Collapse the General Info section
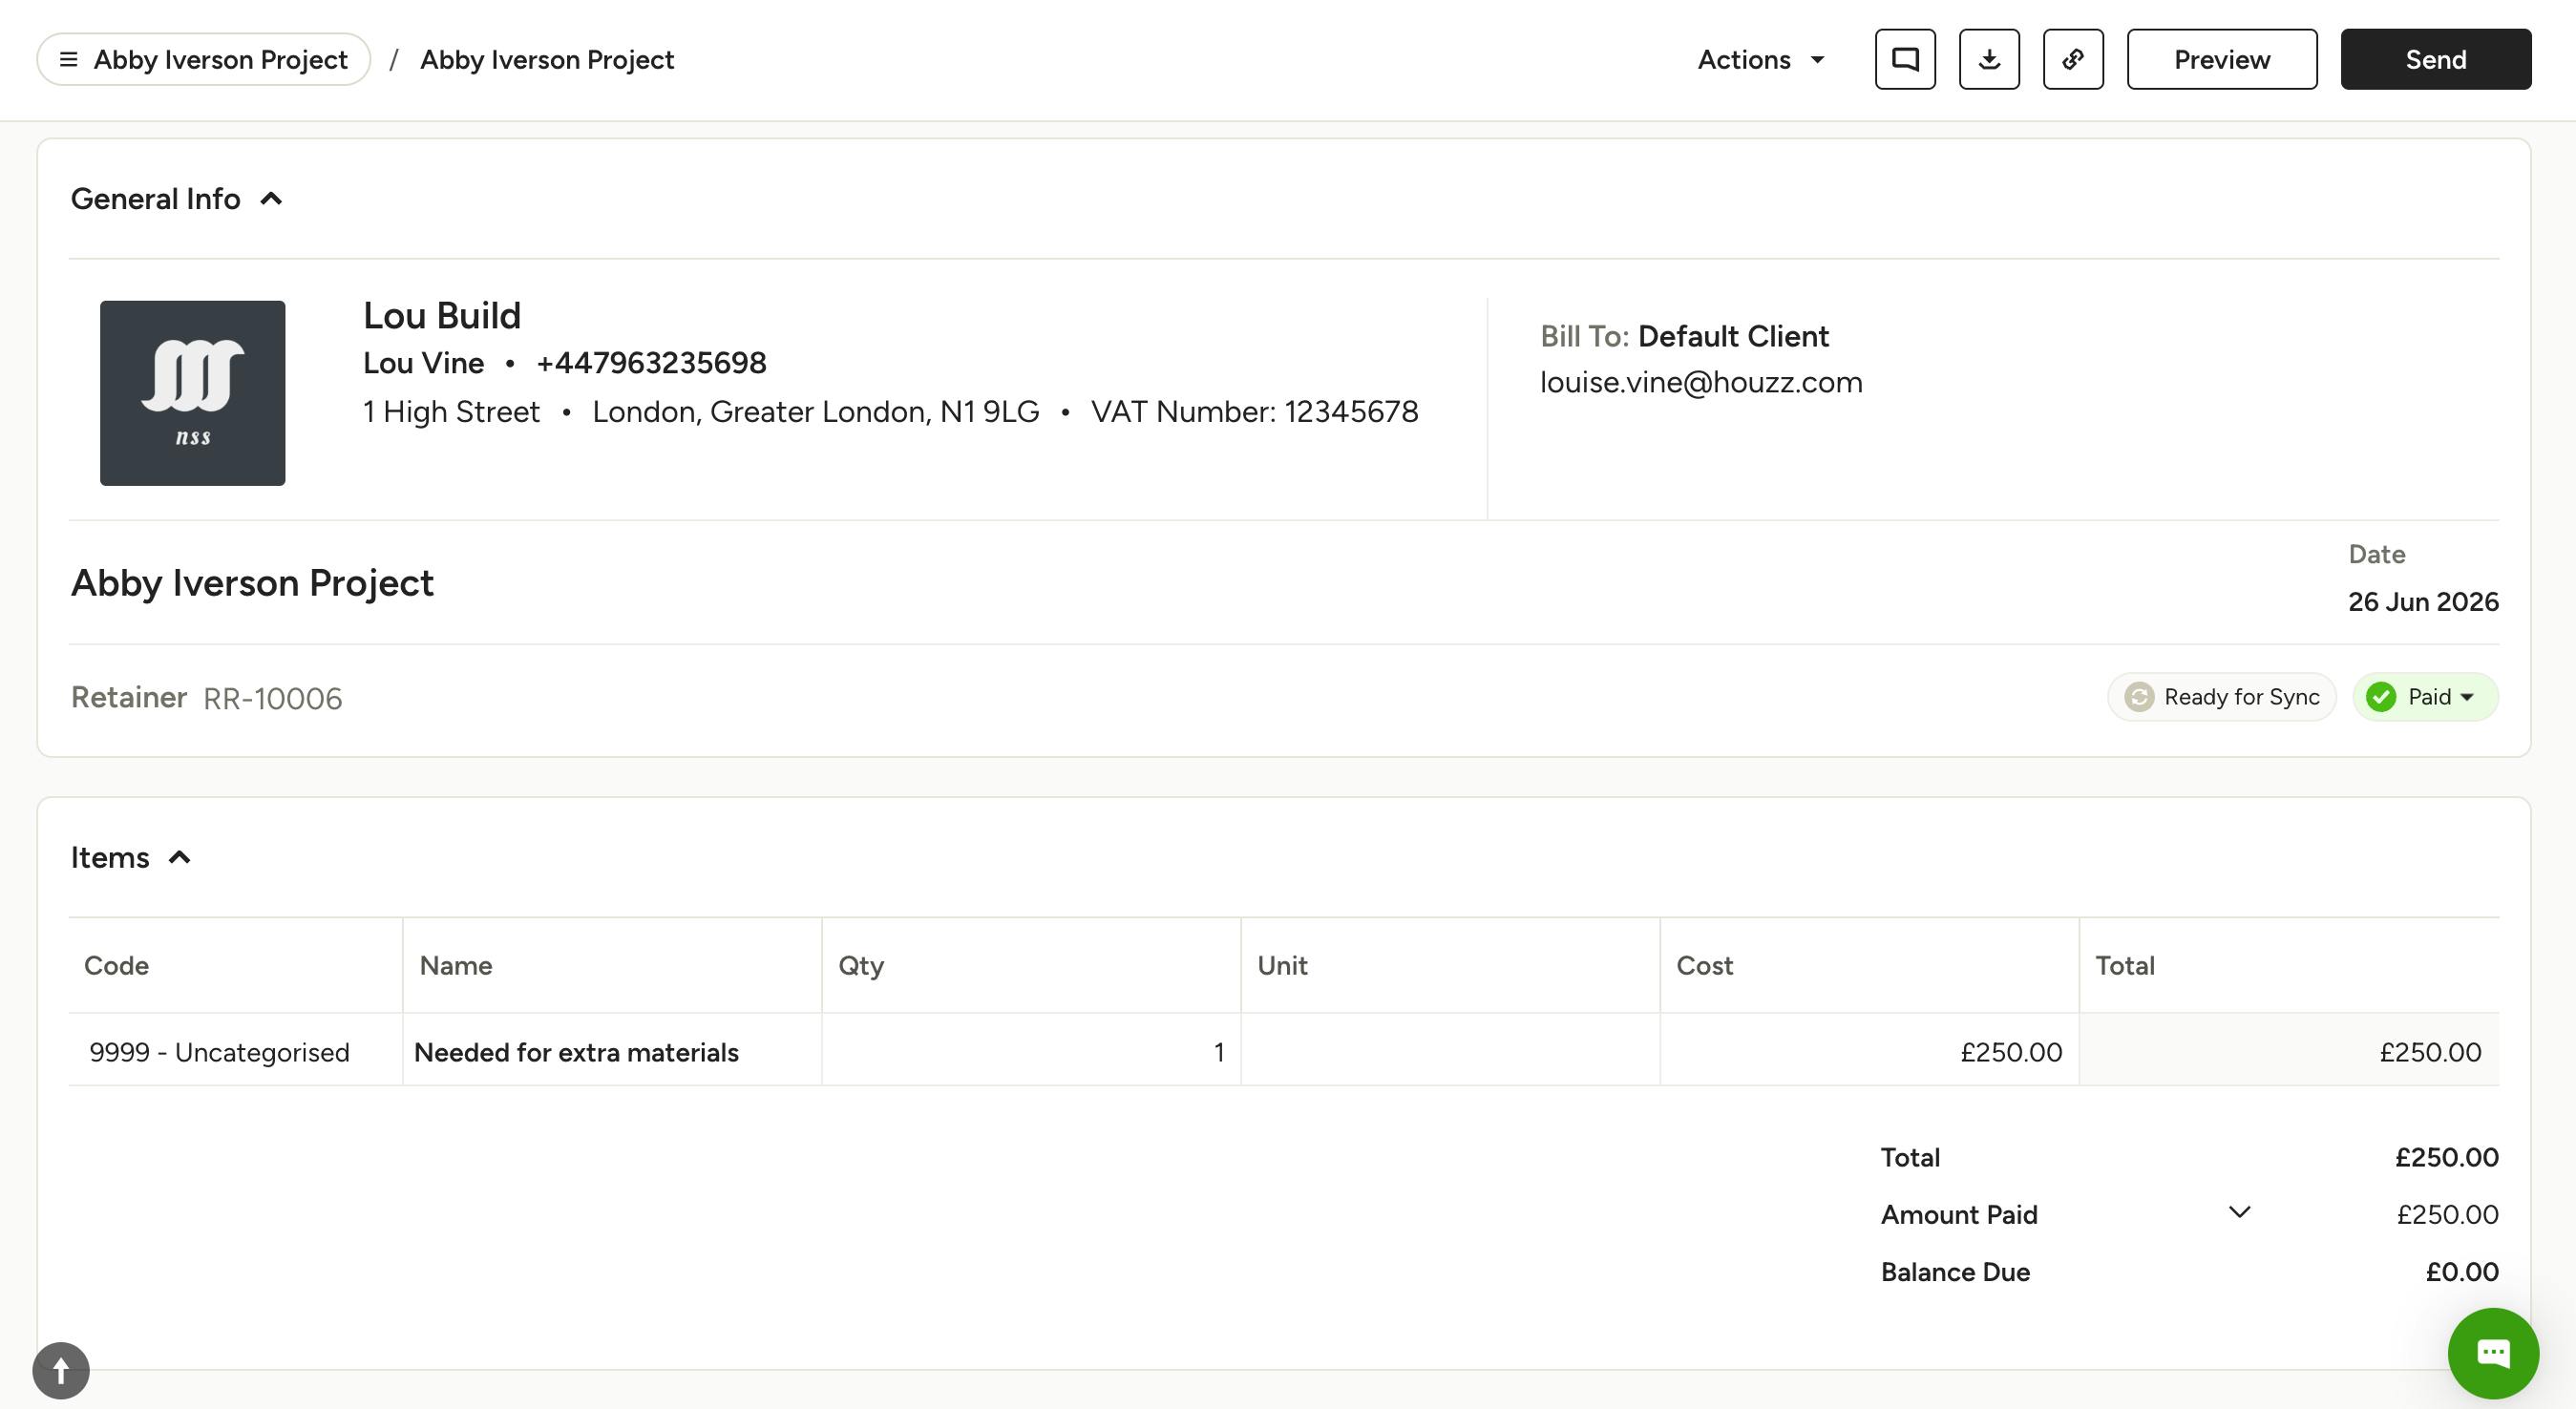Viewport: 2576px width, 1409px height. 271,199
